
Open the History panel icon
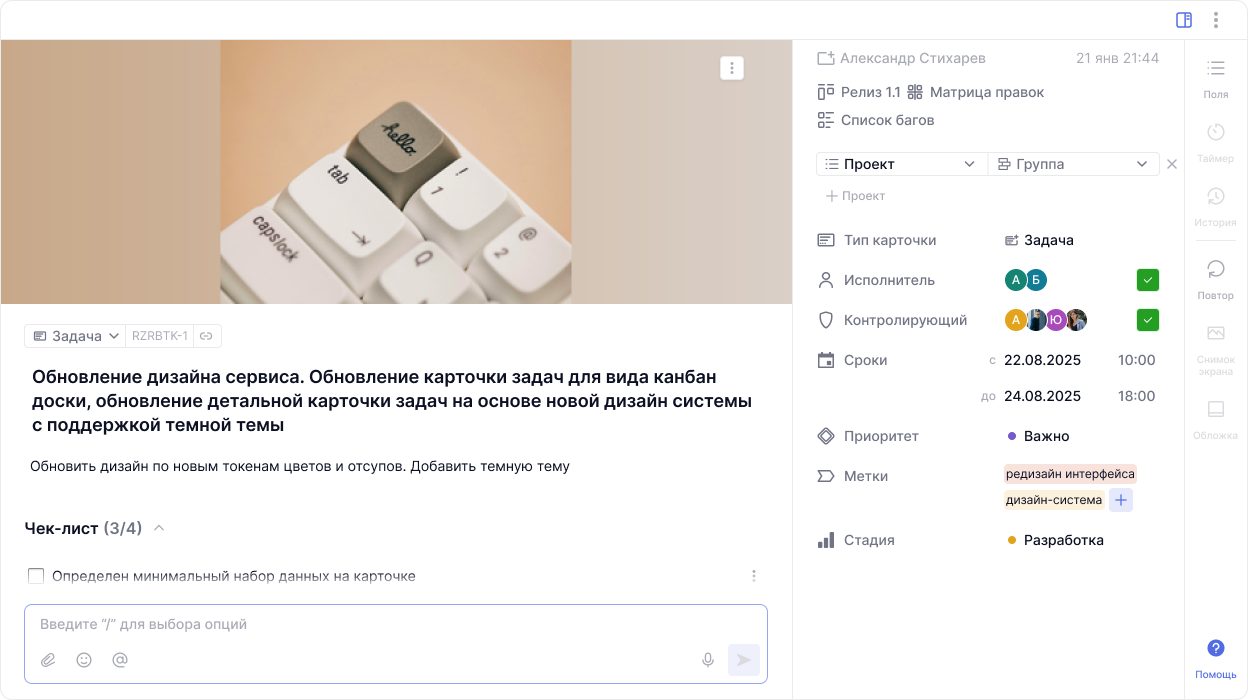[1215, 197]
